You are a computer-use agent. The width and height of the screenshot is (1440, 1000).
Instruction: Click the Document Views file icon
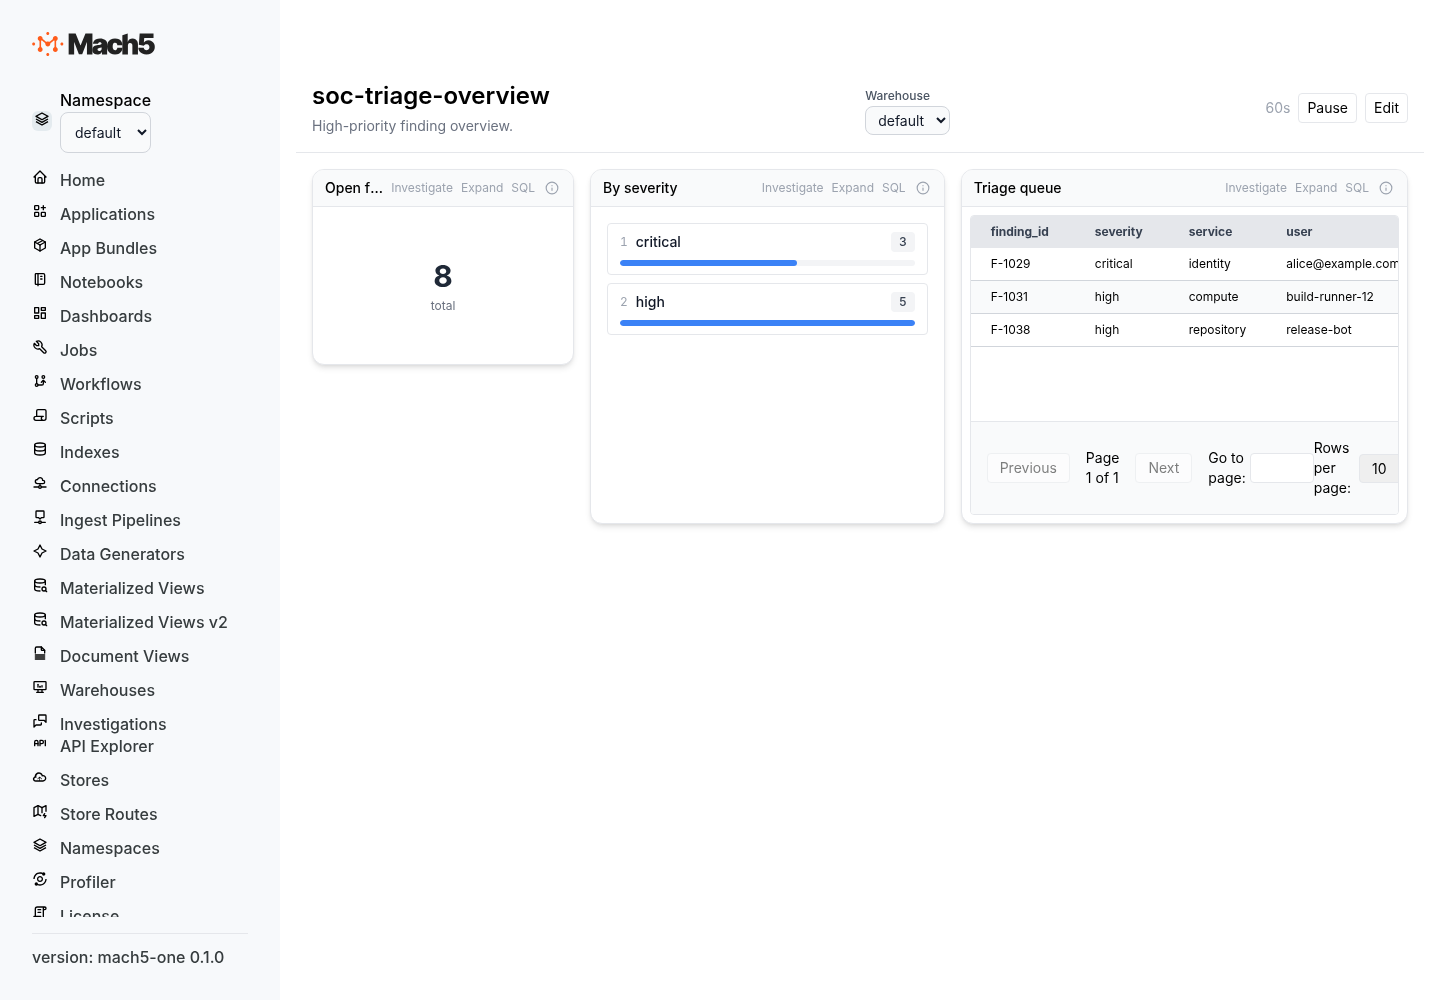point(40,654)
